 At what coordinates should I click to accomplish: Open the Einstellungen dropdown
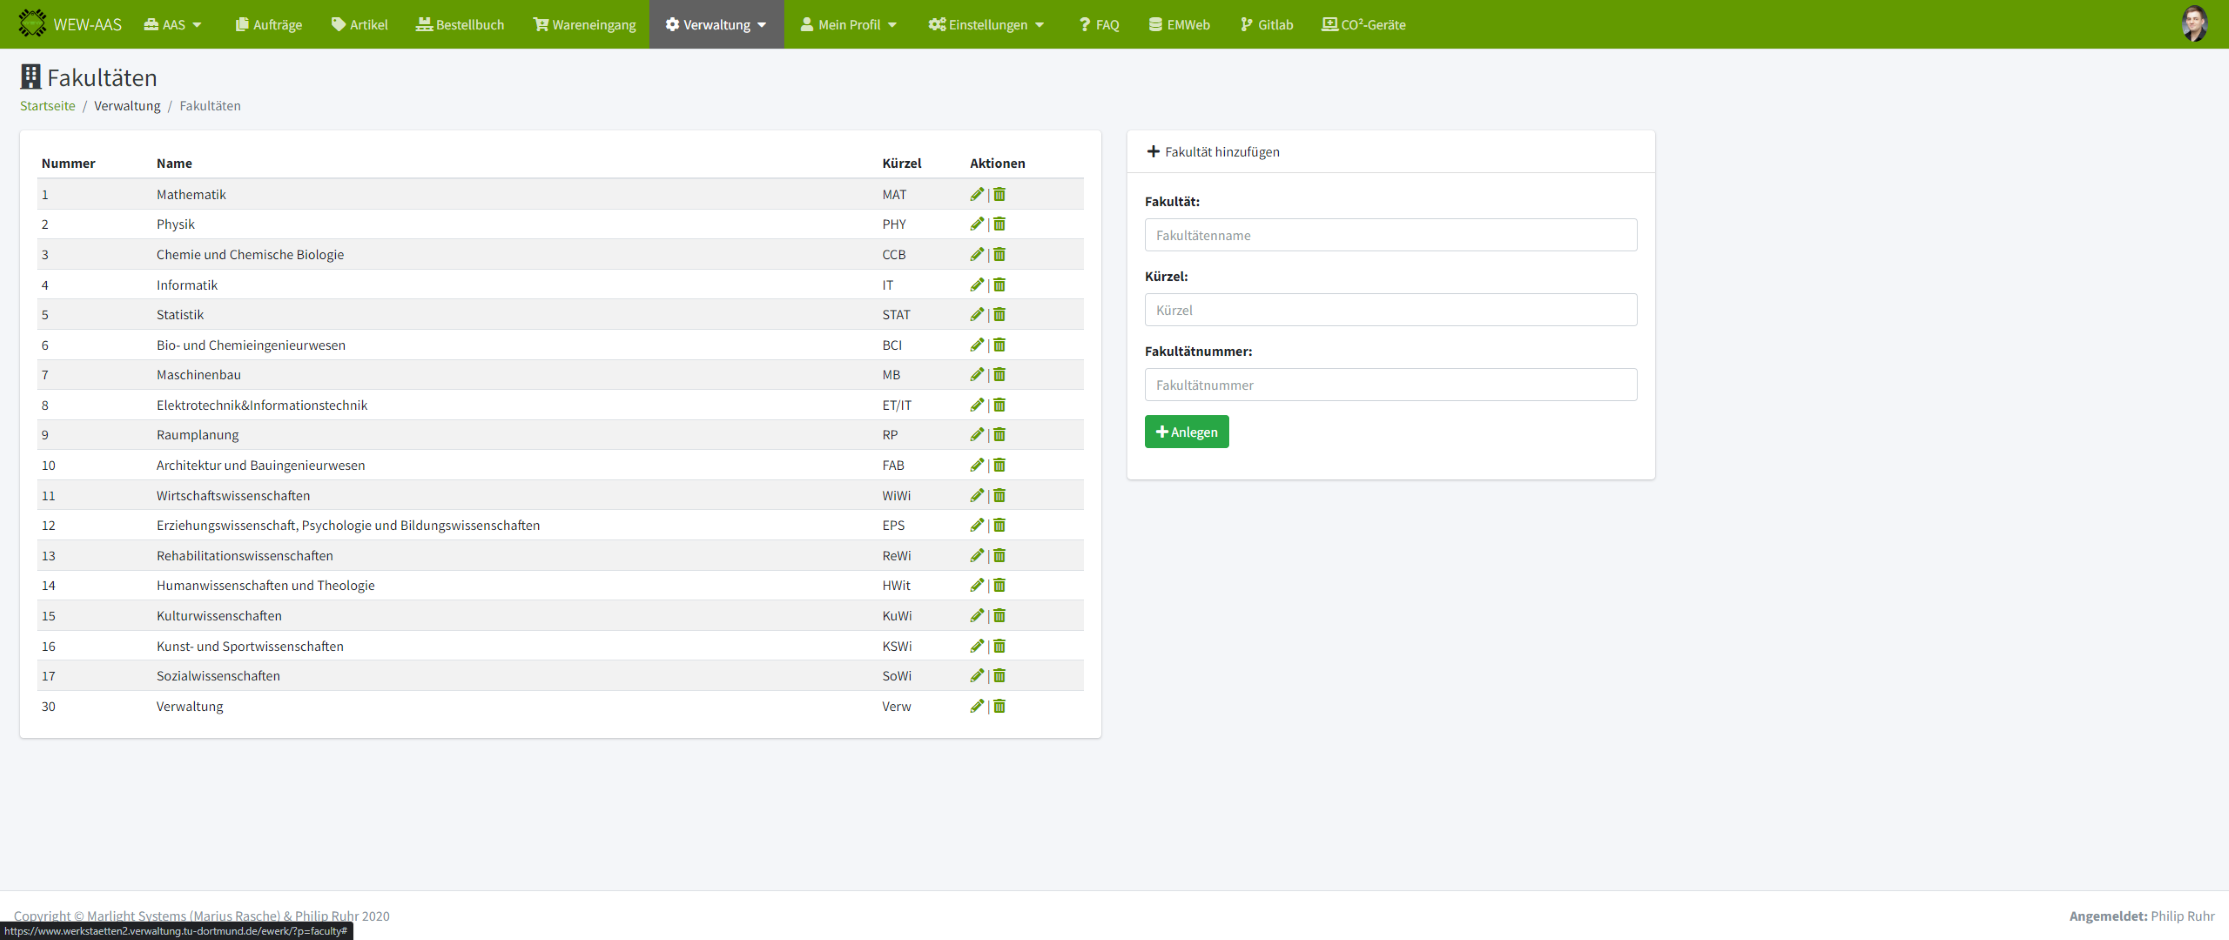coord(986,24)
